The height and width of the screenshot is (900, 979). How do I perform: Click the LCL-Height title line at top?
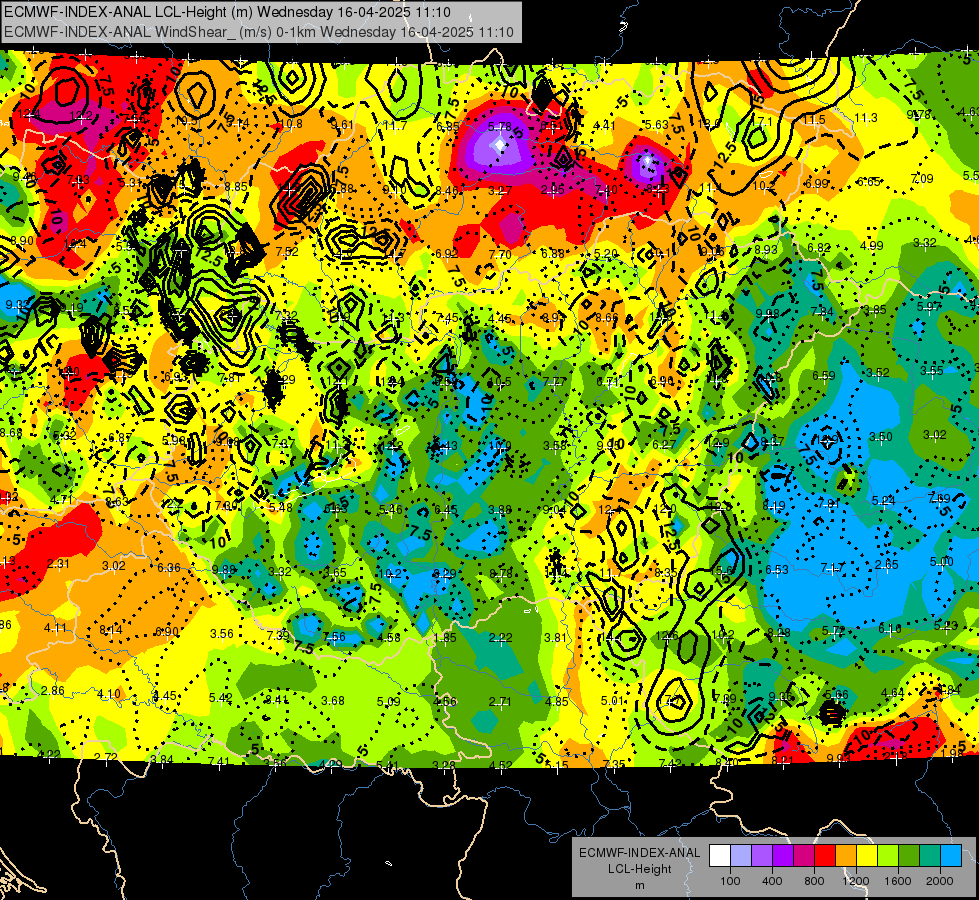pyautogui.click(x=227, y=12)
